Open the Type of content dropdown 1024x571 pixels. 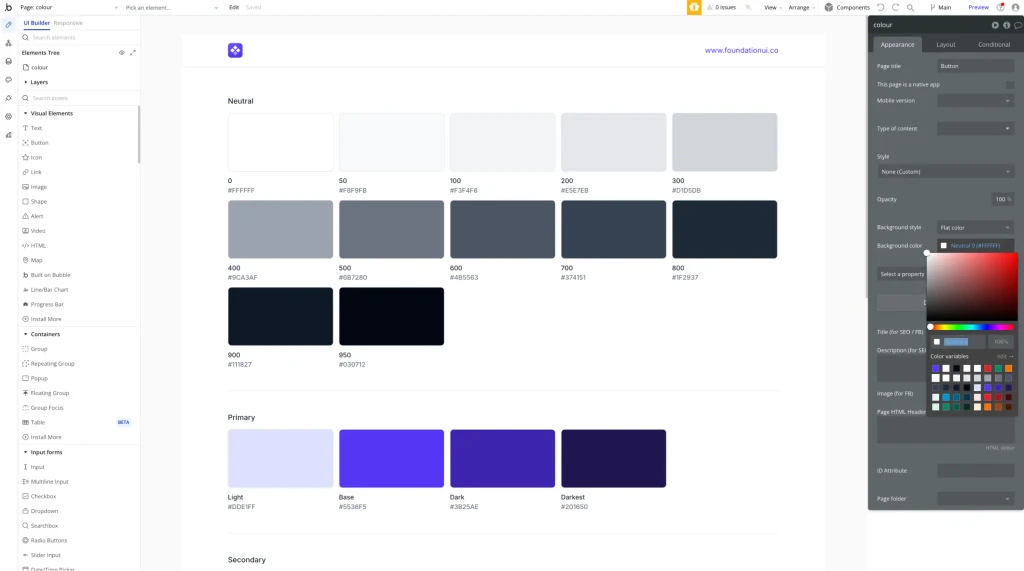(975, 129)
